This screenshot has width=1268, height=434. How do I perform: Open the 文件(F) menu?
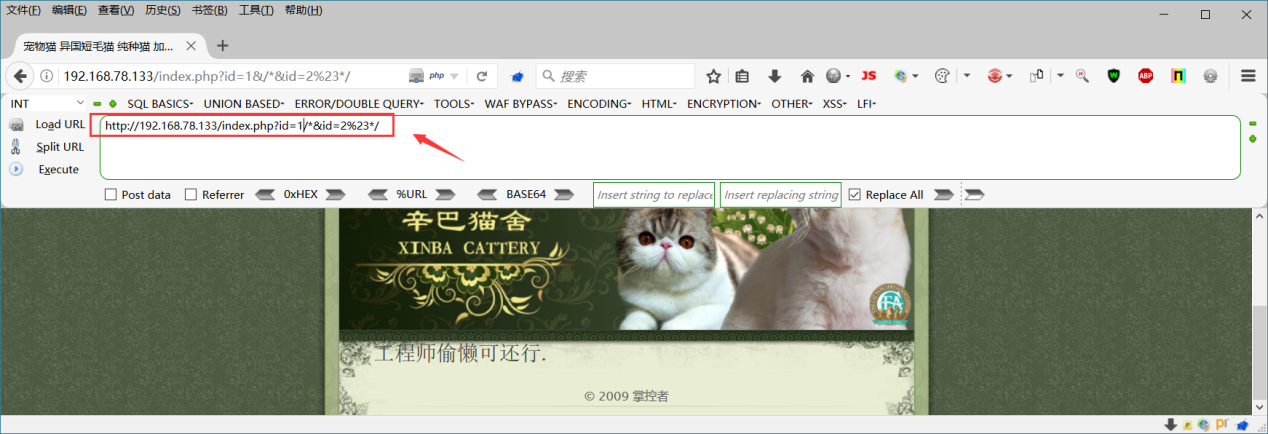click(24, 11)
